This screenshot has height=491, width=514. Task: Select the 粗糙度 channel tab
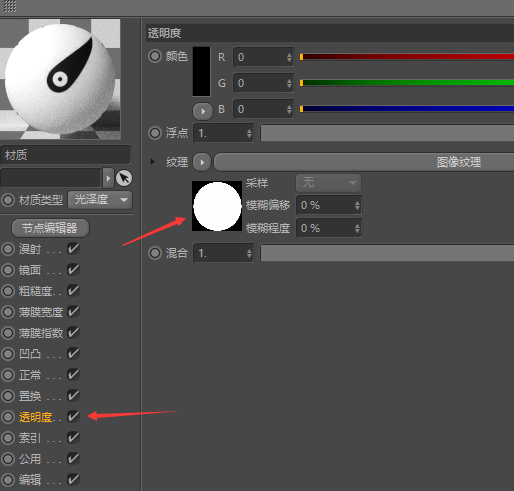click(35, 291)
